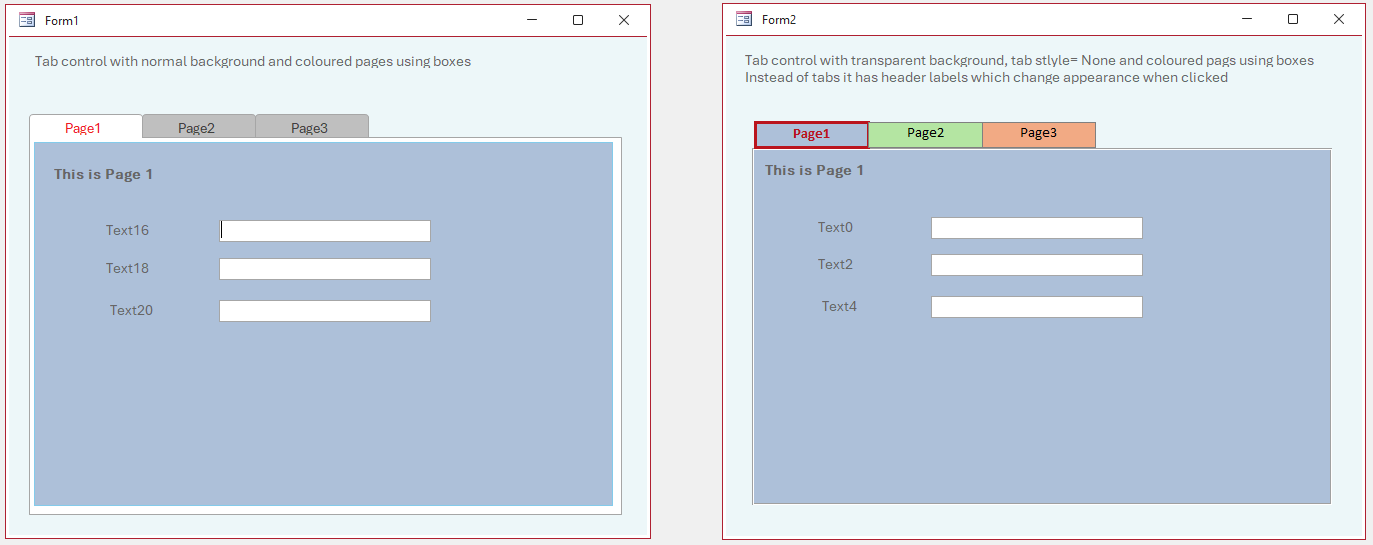Click the Text2 label
Viewport: 1373px width, 545px height.
(x=835, y=264)
